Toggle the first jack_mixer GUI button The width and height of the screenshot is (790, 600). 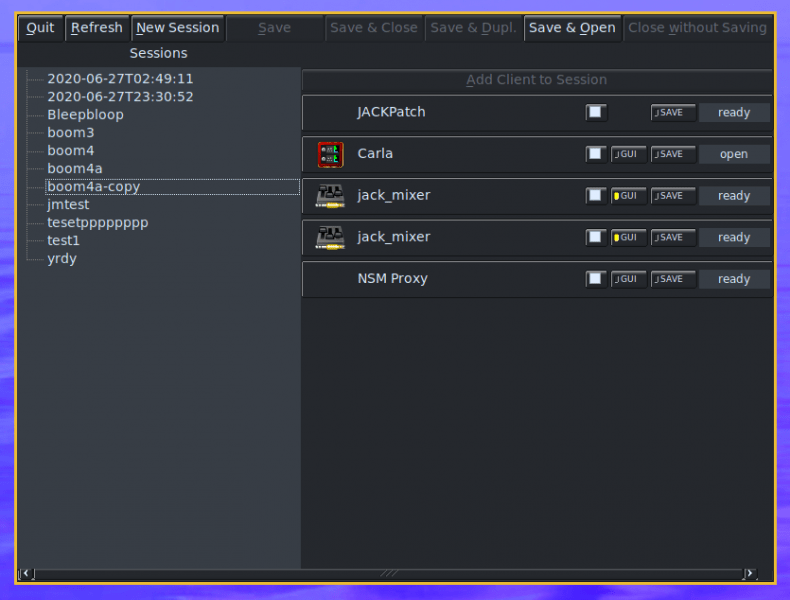click(628, 196)
